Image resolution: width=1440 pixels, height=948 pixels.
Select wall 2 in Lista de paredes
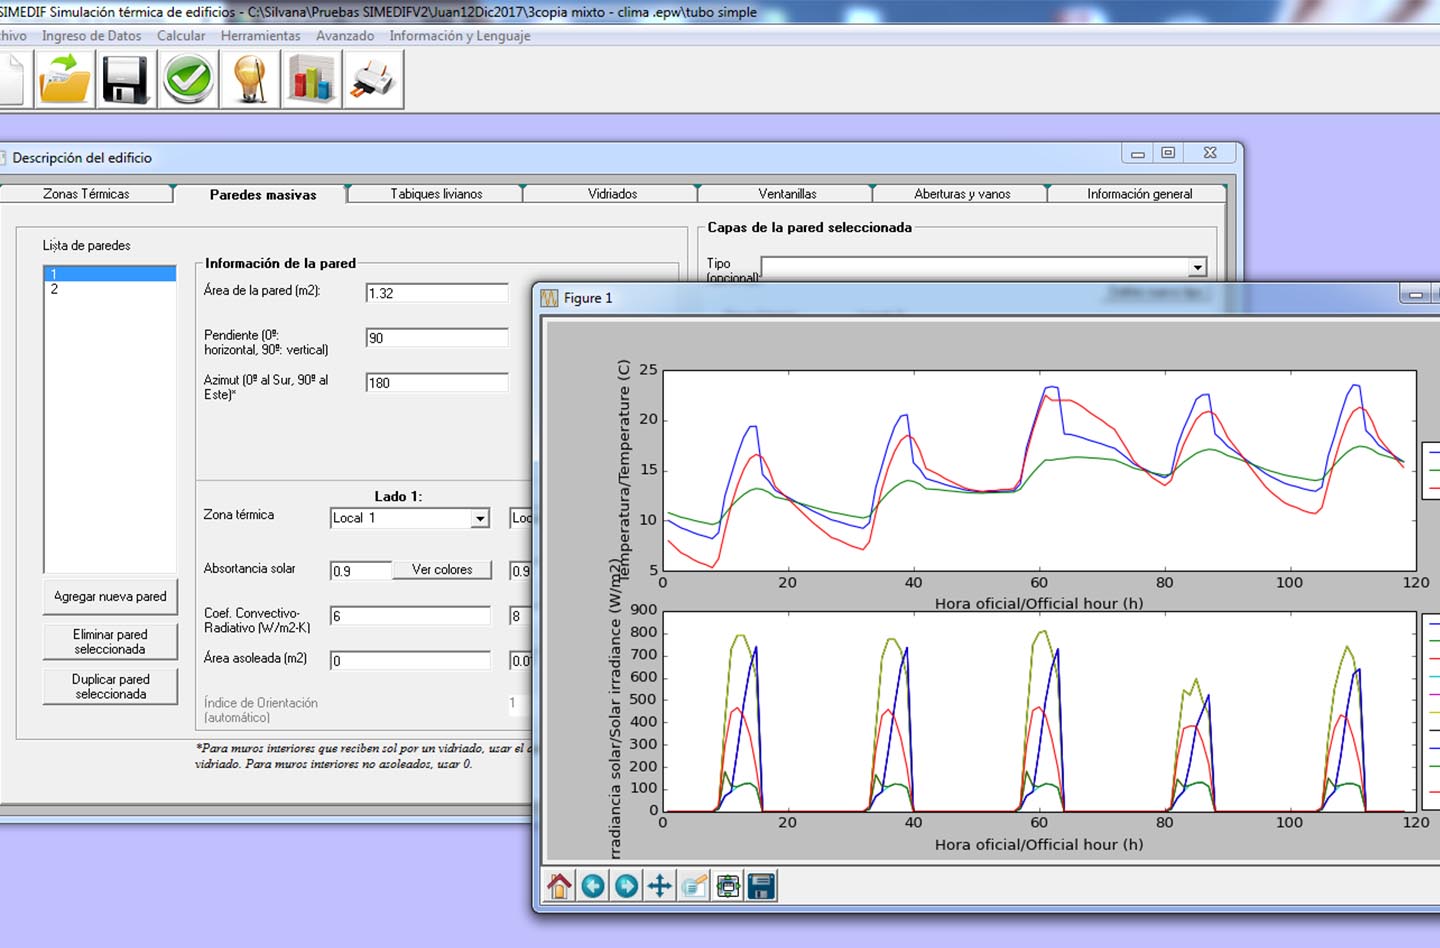tap(109, 289)
